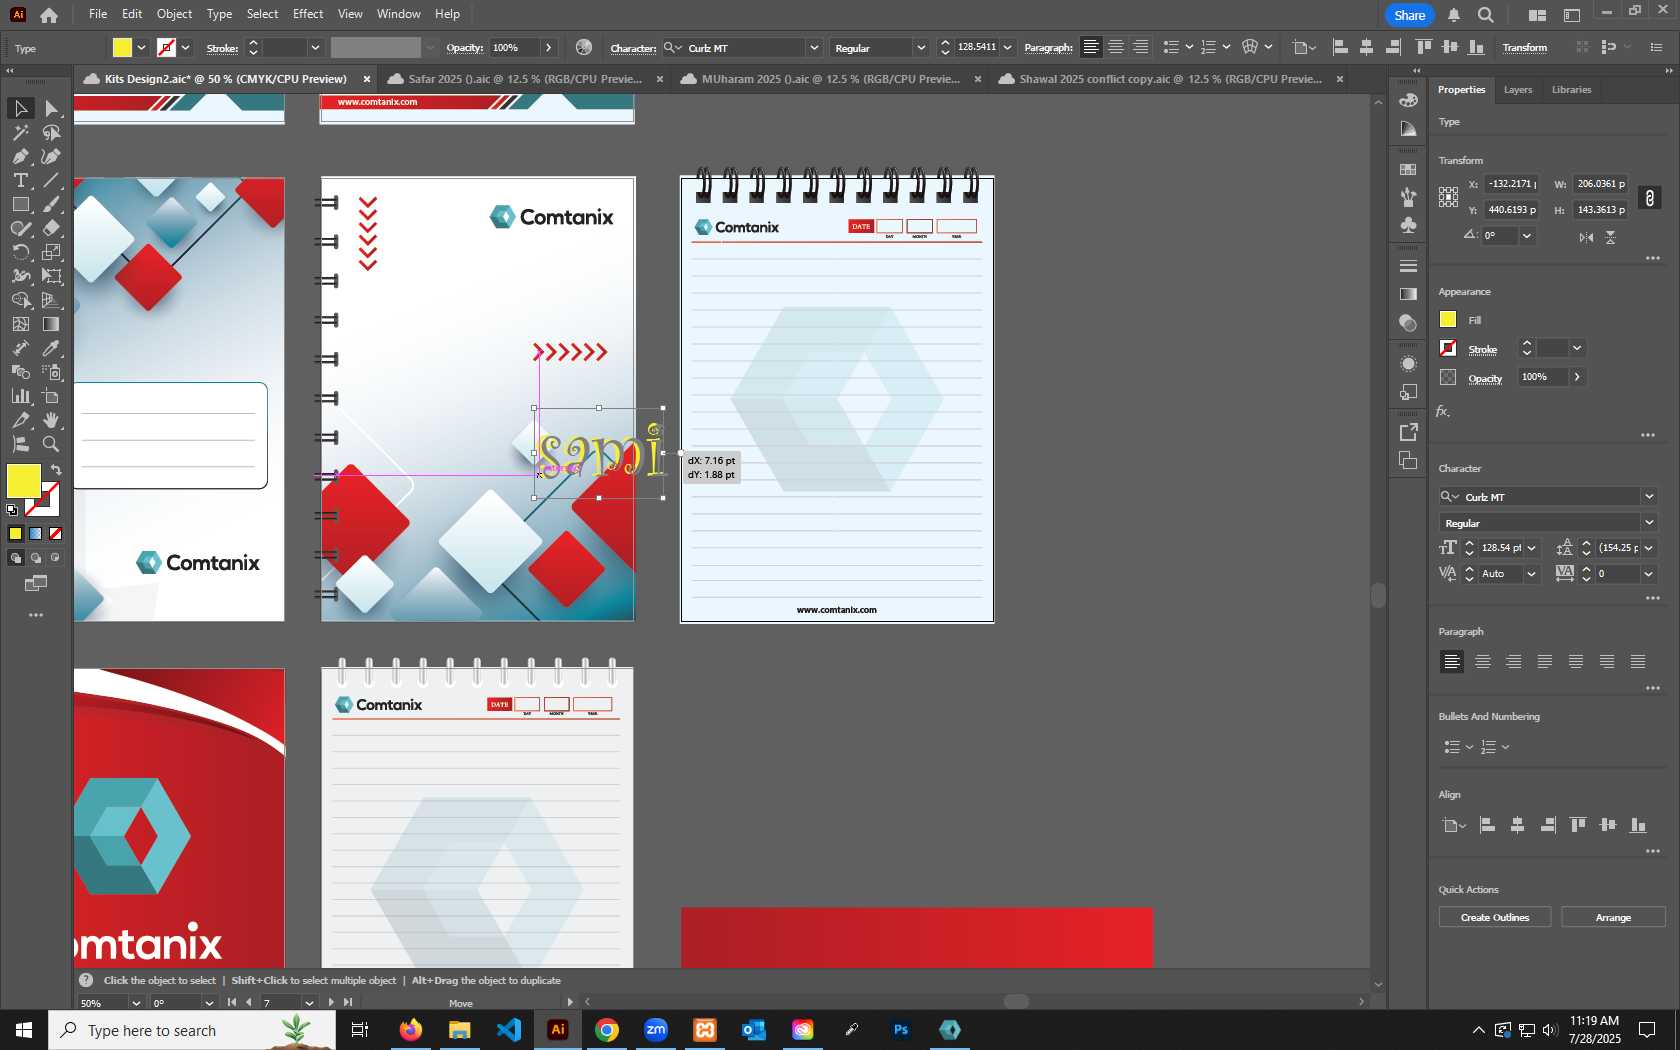1680x1050 pixels.
Task: Open the fx effects menu
Action: [1443, 411]
